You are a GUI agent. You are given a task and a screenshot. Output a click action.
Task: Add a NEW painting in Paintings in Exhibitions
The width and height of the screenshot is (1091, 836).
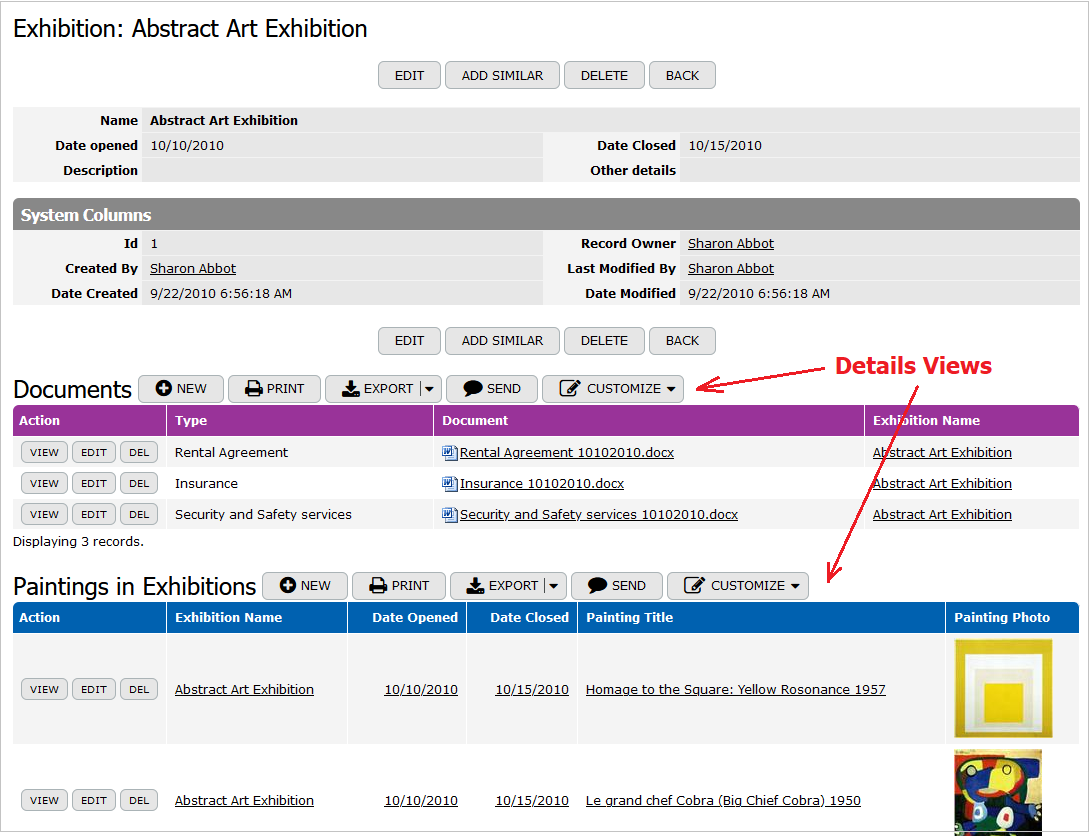(305, 586)
